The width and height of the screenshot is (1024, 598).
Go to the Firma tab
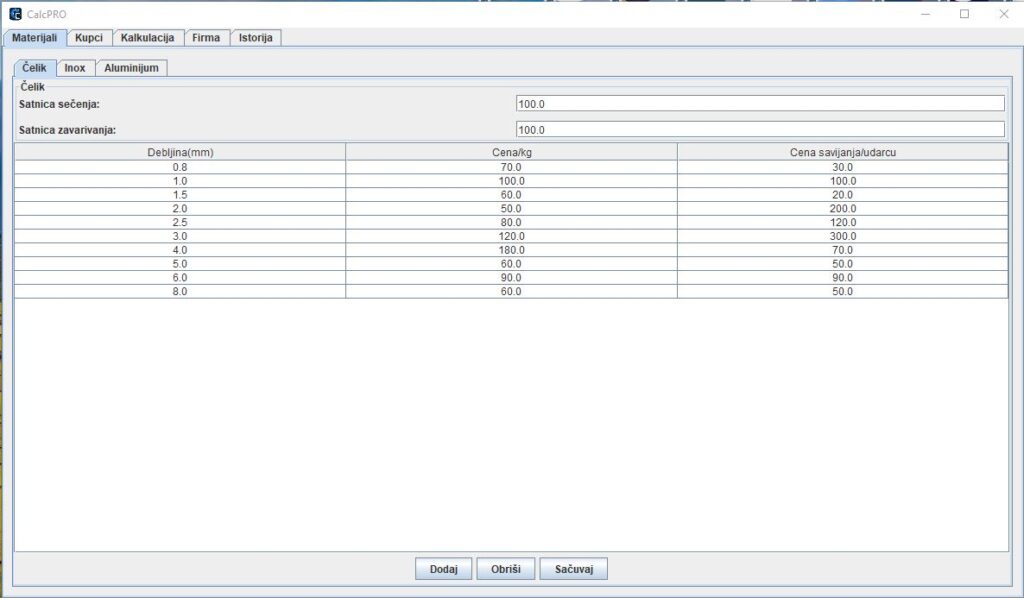[x=206, y=38]
